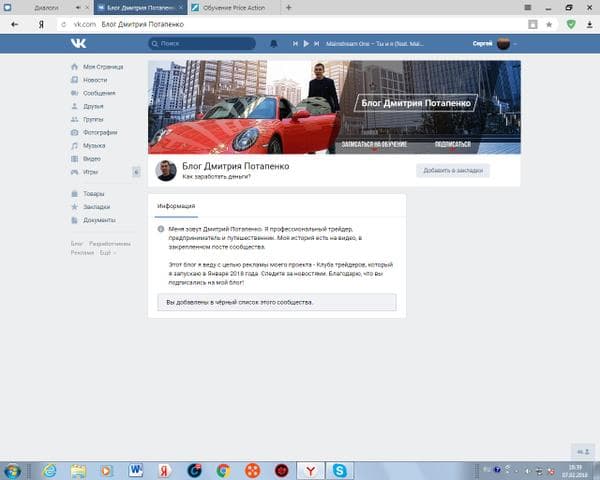Select the Информация tab
The height and width of the screenshot is (480, 600).
point(176,206)
